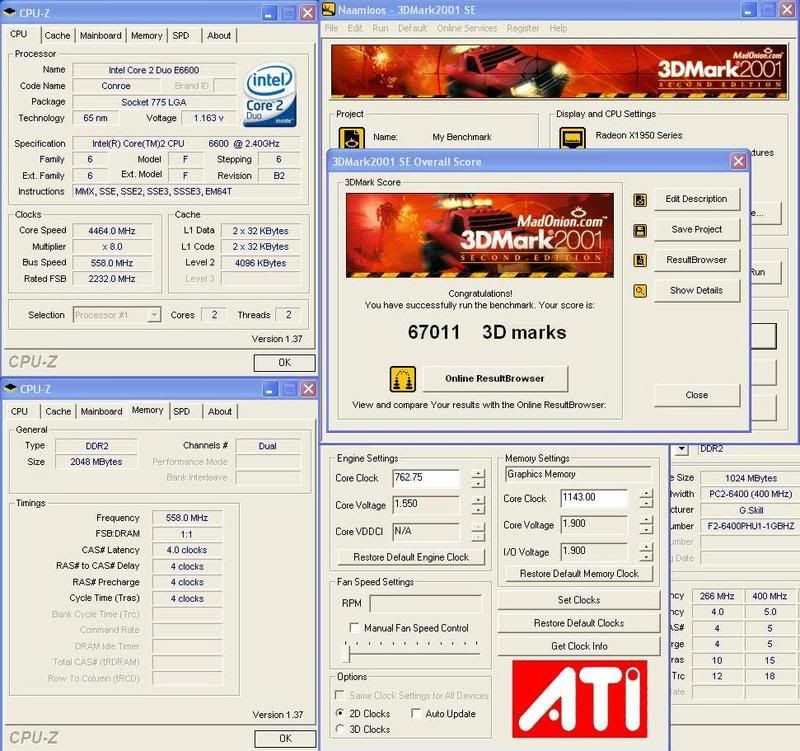Viewport: 800px width, 751px height.
Task: Open the Processor #1 selection dropdown
Action: pyautogui.click(x=154, y=315)
